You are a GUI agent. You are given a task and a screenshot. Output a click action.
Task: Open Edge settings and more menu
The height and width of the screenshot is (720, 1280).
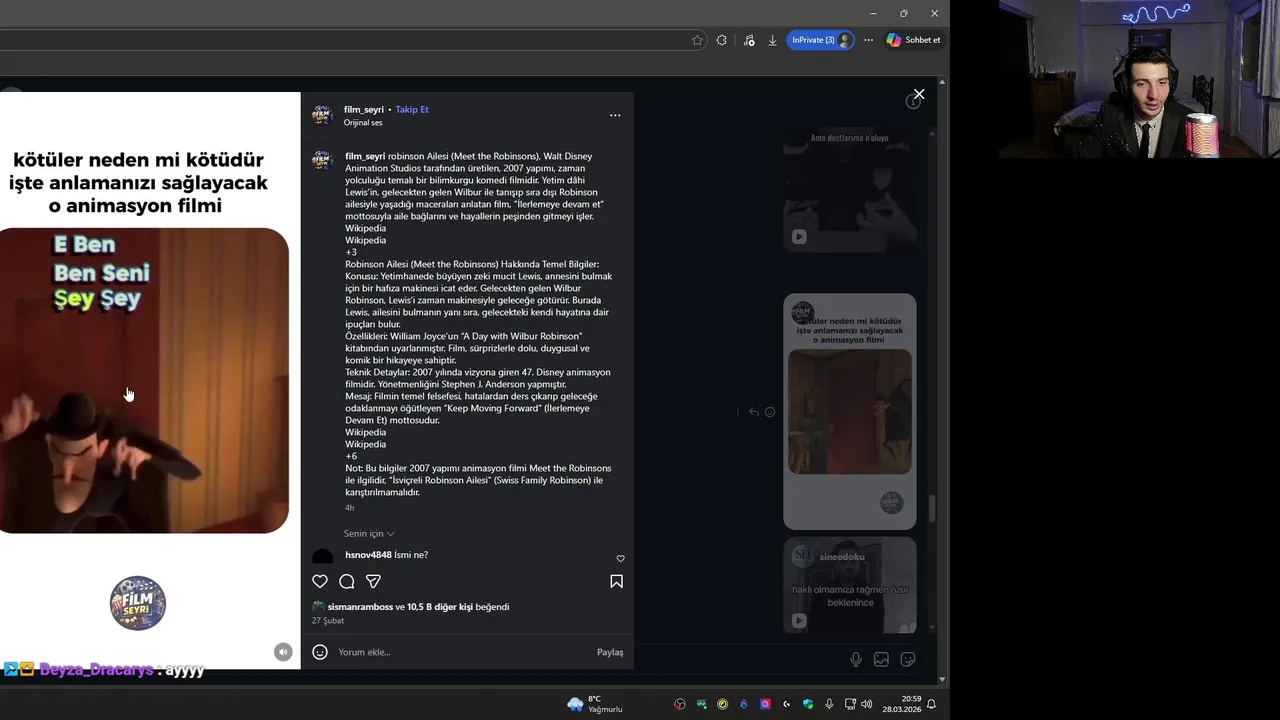[x=868, y=40]
